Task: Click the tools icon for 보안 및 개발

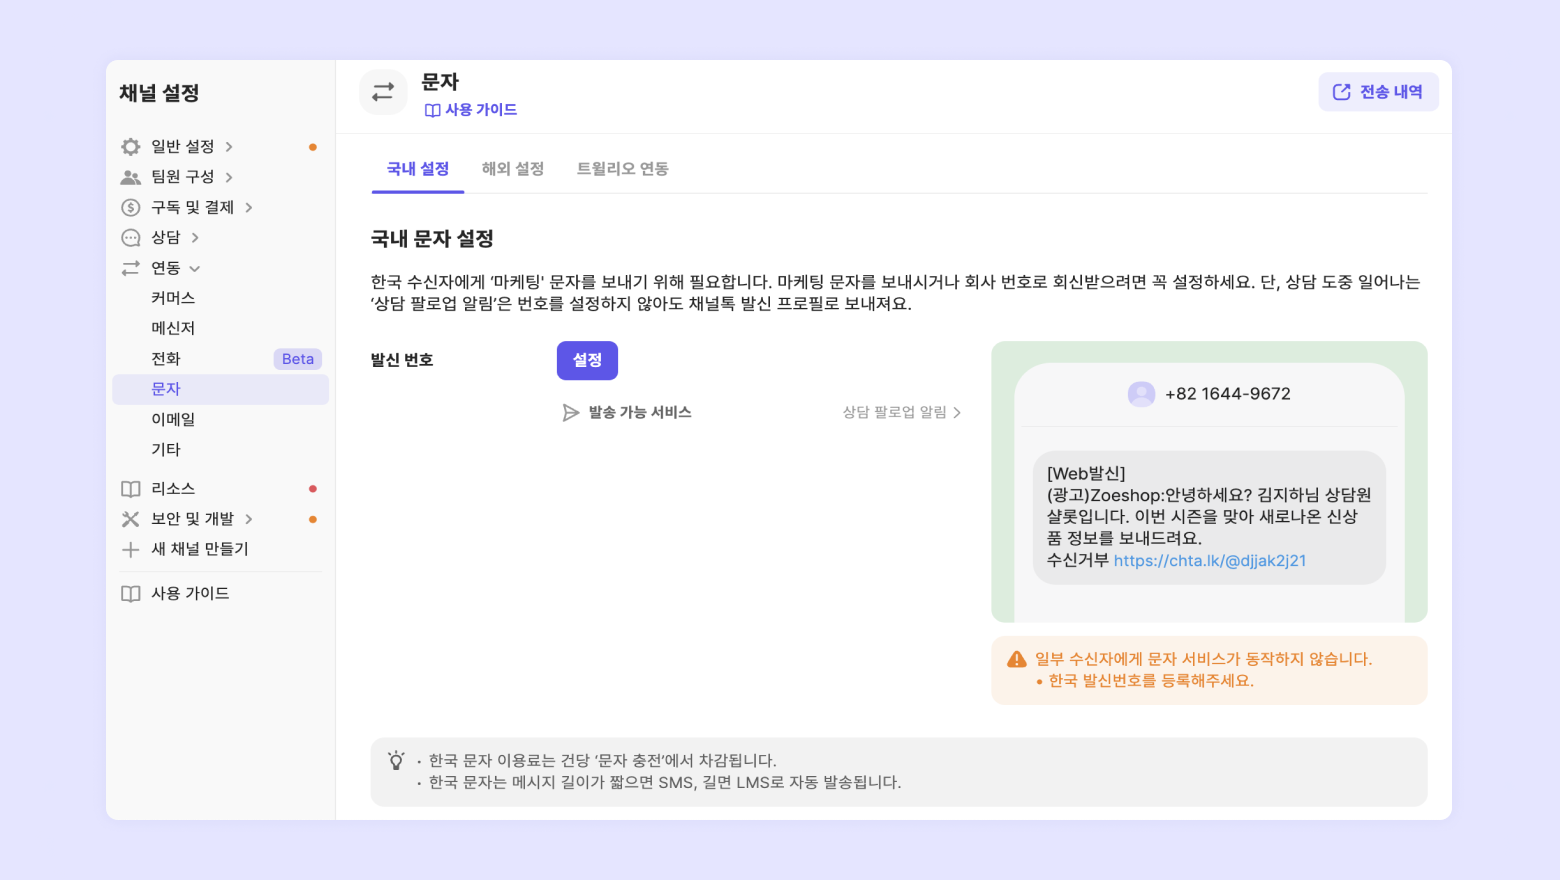Action: [x=131, y=519]
